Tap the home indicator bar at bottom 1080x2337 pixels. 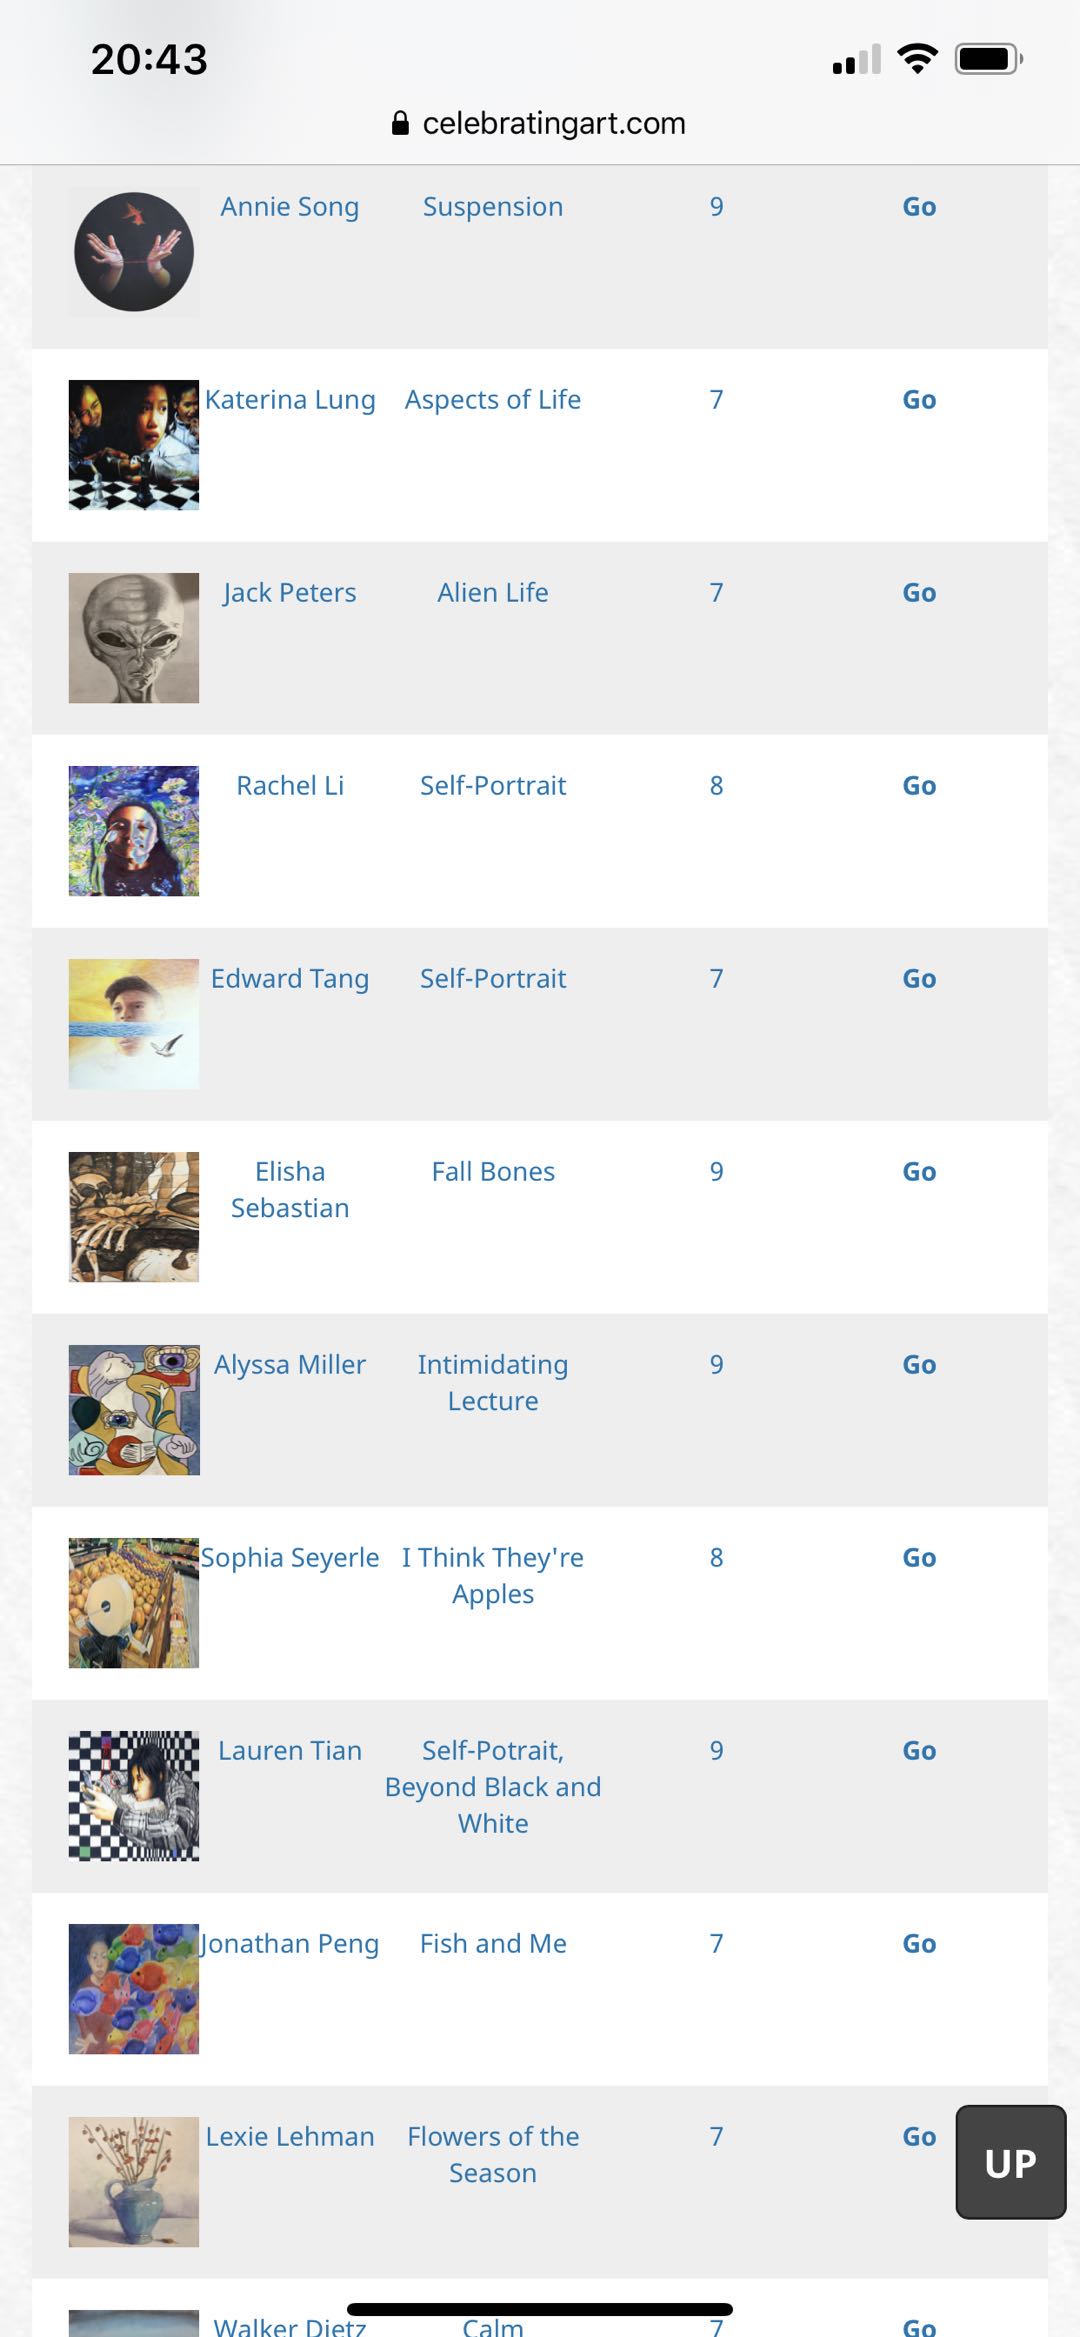(540, 2309)
